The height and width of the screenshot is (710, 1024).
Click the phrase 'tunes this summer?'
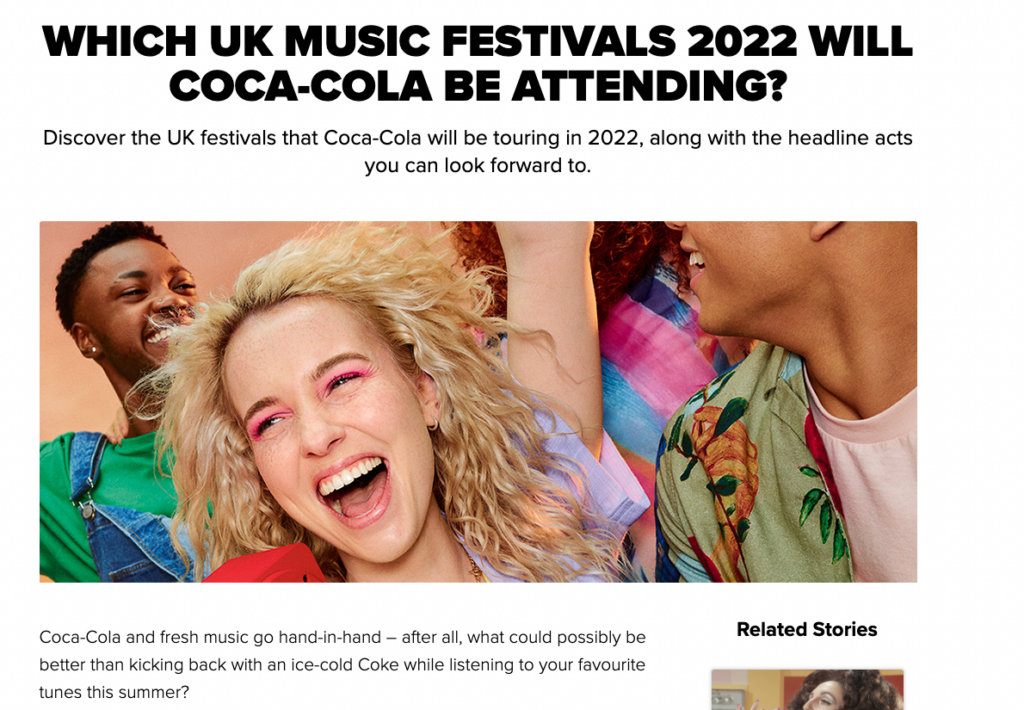114,692
